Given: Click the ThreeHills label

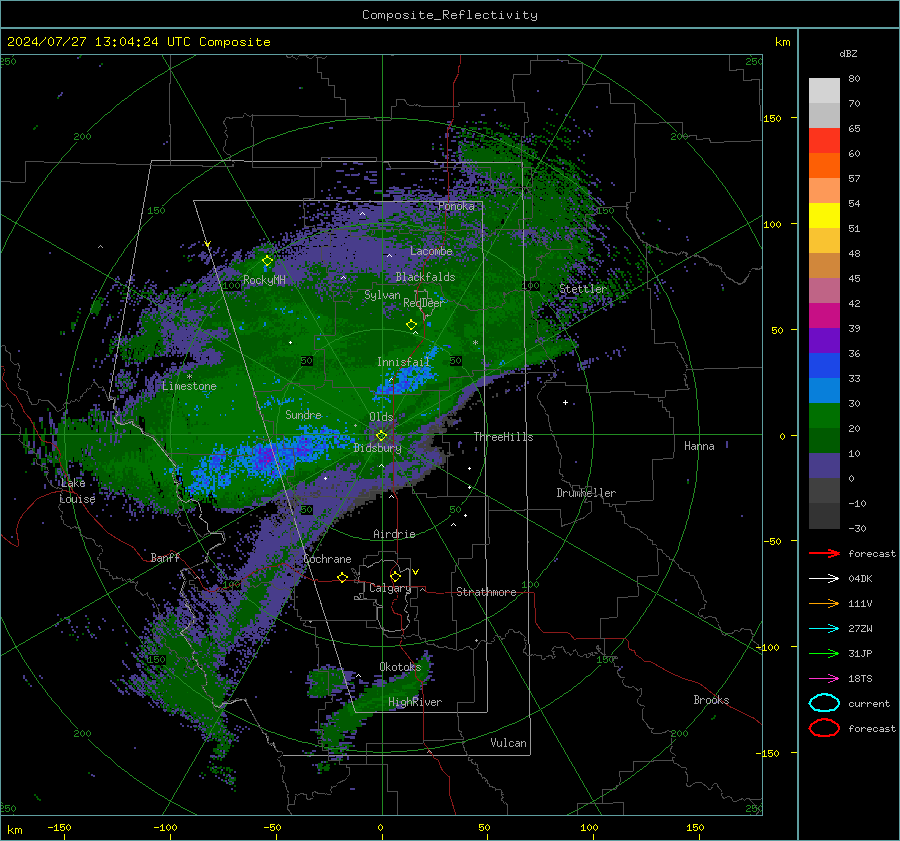Looking at the screenshot, I should pos(503,437).
